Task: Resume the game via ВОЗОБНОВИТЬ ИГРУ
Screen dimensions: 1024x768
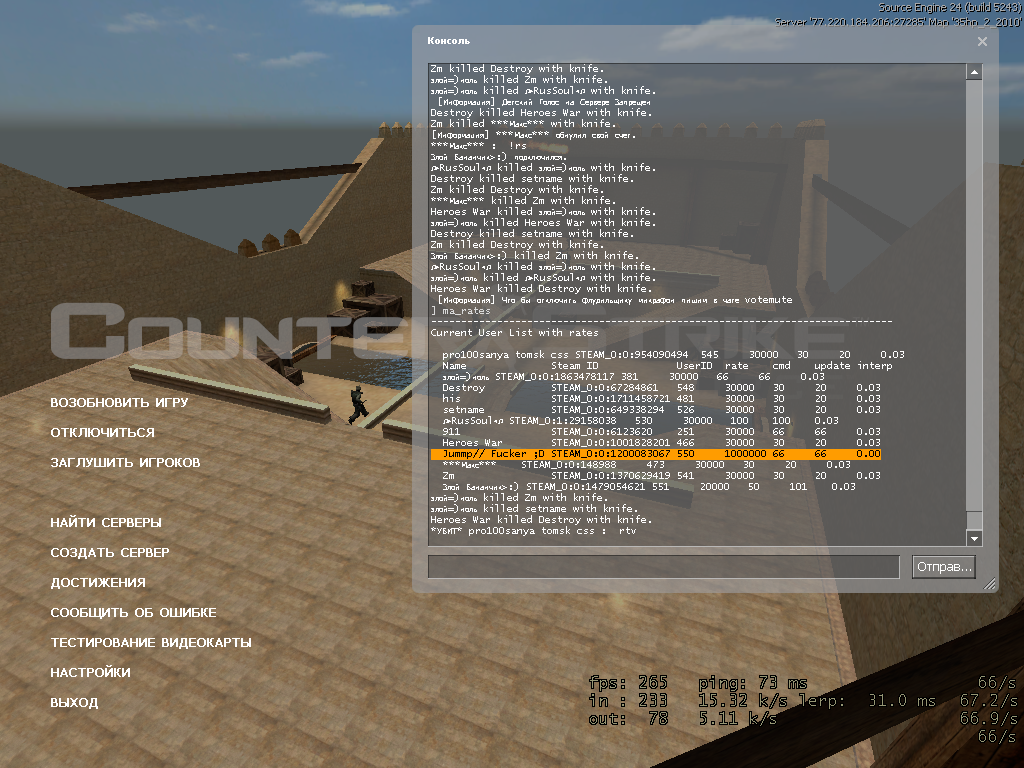Action: 119,402
